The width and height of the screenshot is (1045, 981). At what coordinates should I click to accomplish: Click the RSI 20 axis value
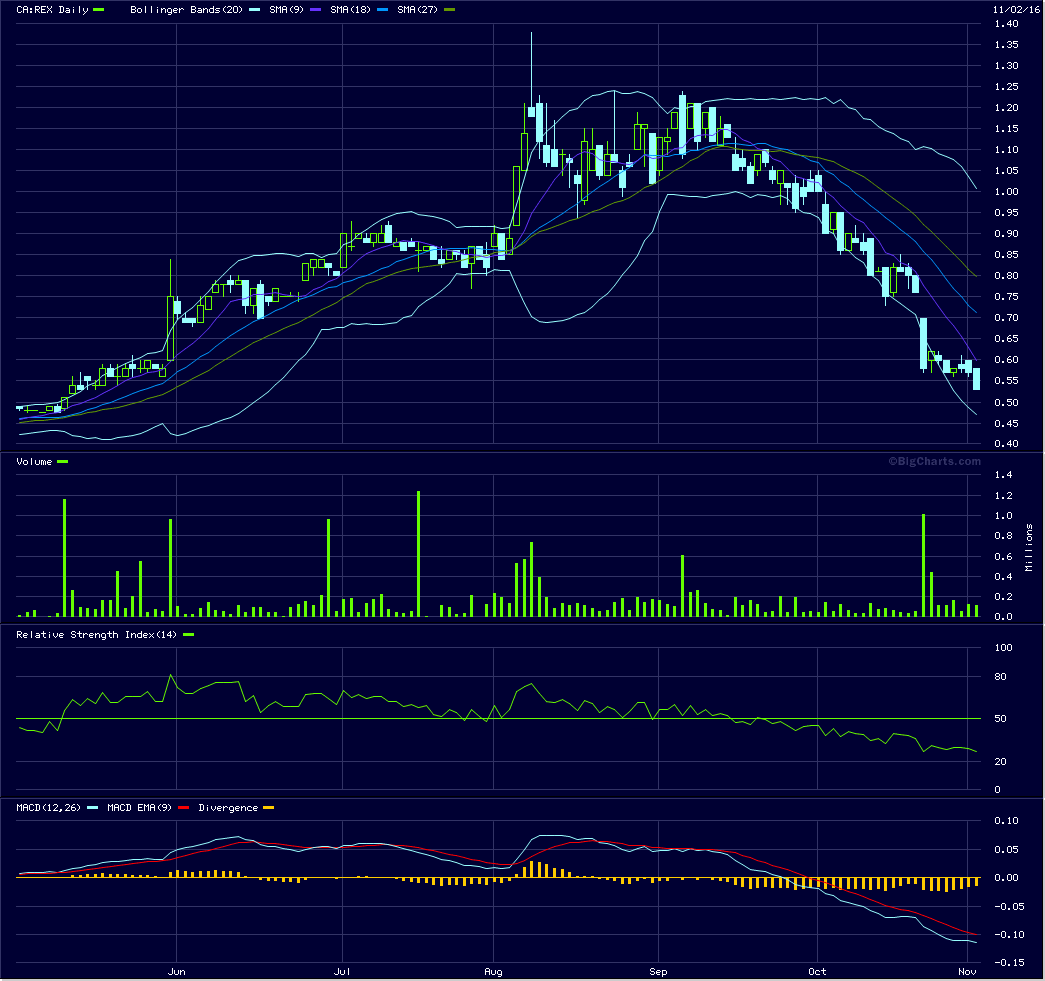[1000, 762]
